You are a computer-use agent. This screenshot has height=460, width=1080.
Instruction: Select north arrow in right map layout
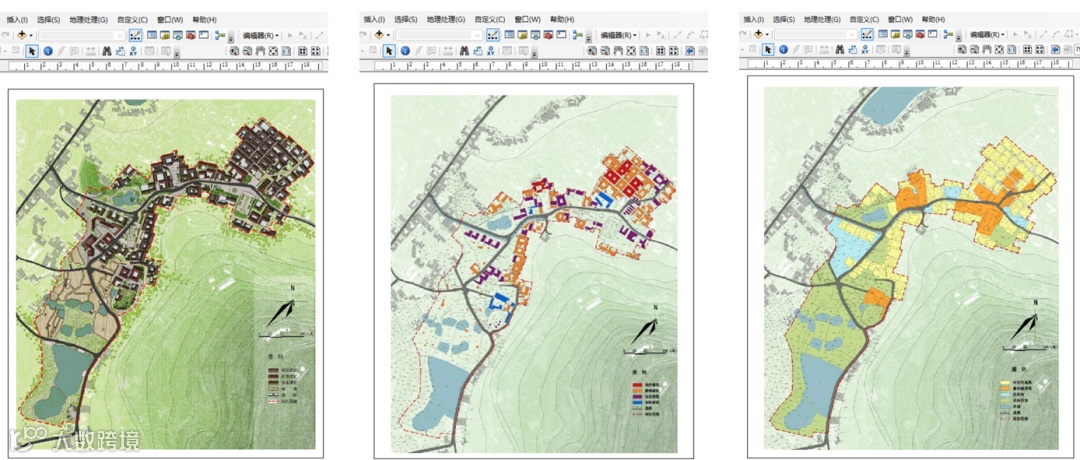point(1024,320)
